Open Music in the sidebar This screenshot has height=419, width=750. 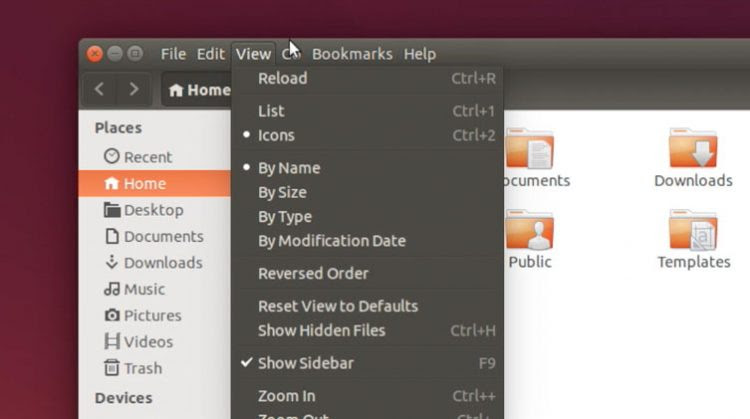[x=154, y=289]
